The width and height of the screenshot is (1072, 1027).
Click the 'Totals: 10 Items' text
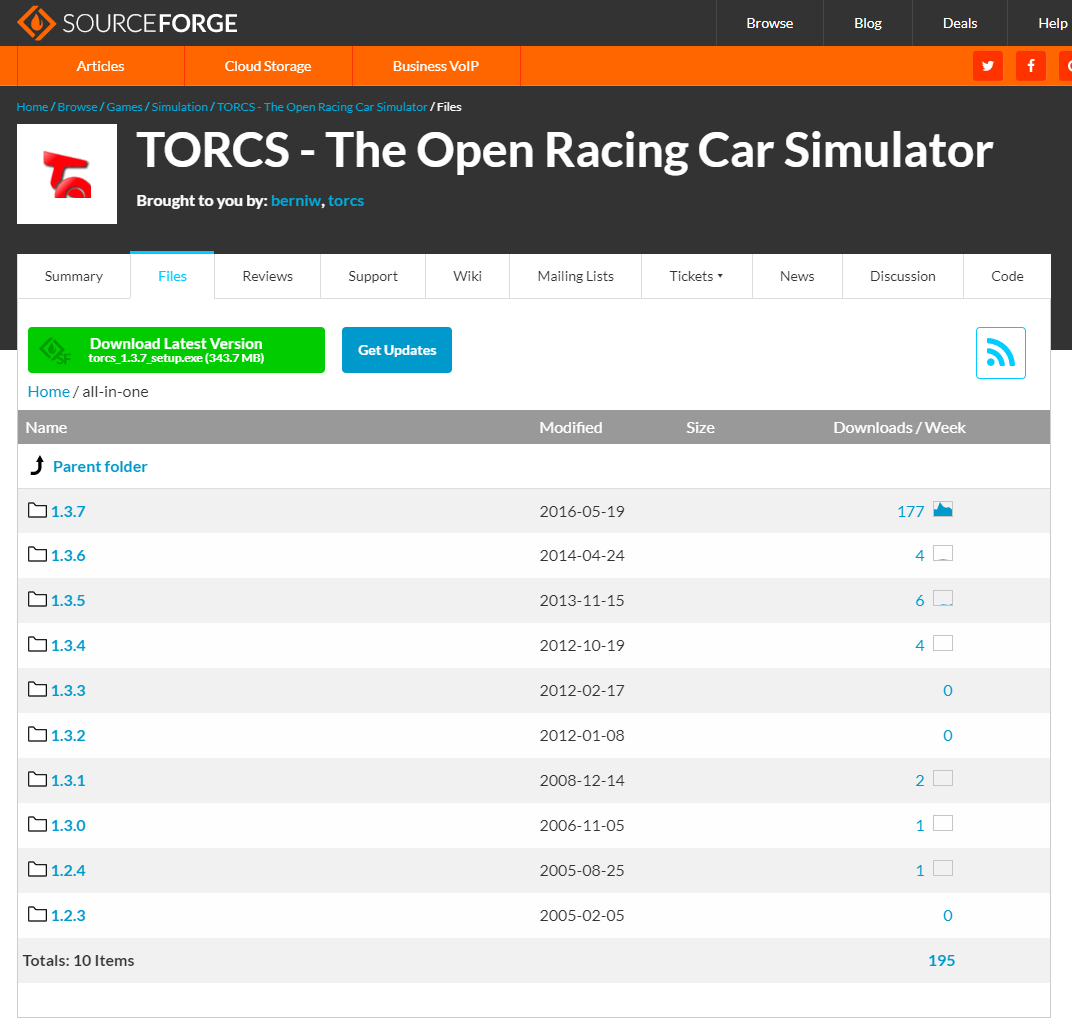coord(79,961)
